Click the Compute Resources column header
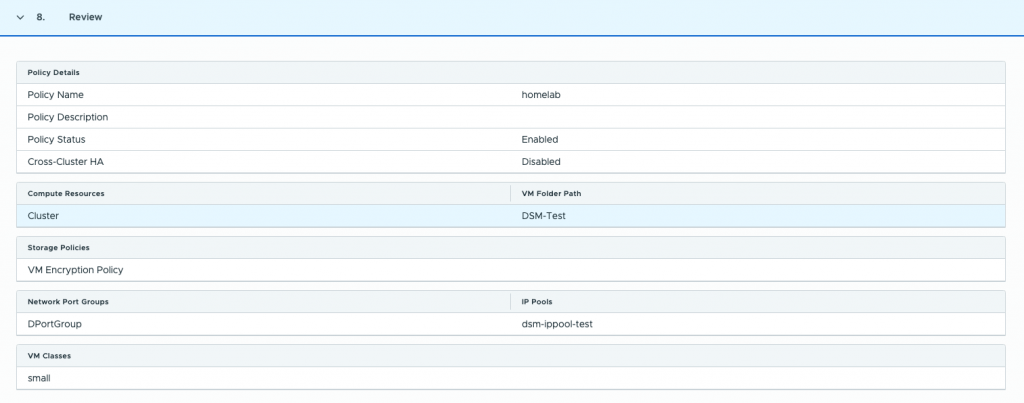The height and width of the screenshot is (403, 1024). tap(66, 193)
